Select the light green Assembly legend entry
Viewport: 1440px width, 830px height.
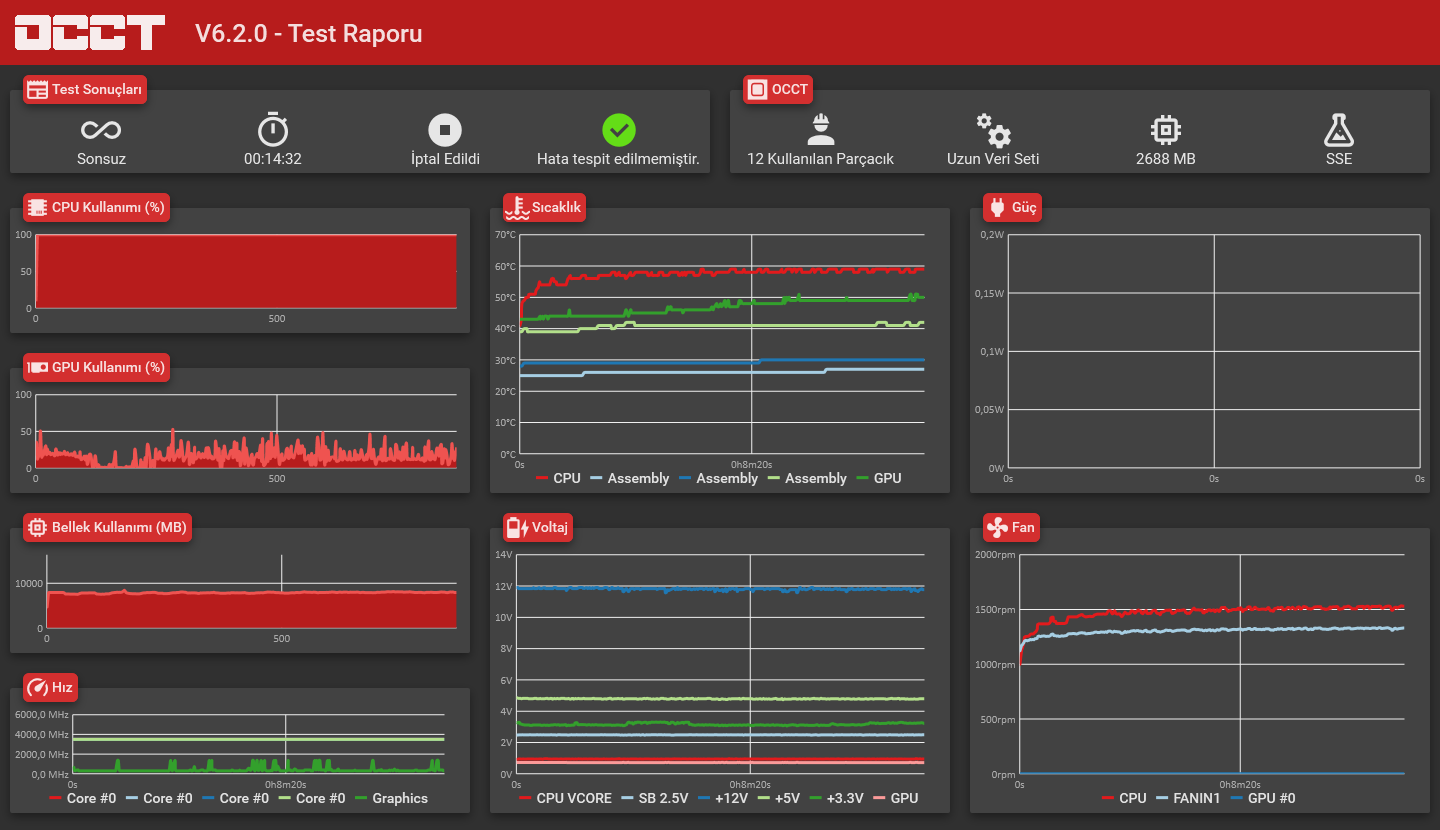tap(808, 478)
